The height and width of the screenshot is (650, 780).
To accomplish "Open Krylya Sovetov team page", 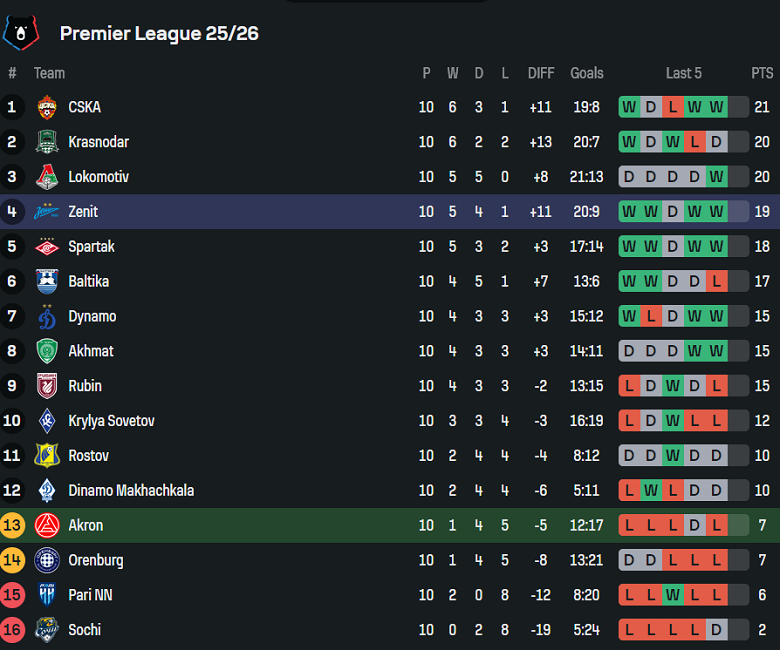I will pos(111,421).
